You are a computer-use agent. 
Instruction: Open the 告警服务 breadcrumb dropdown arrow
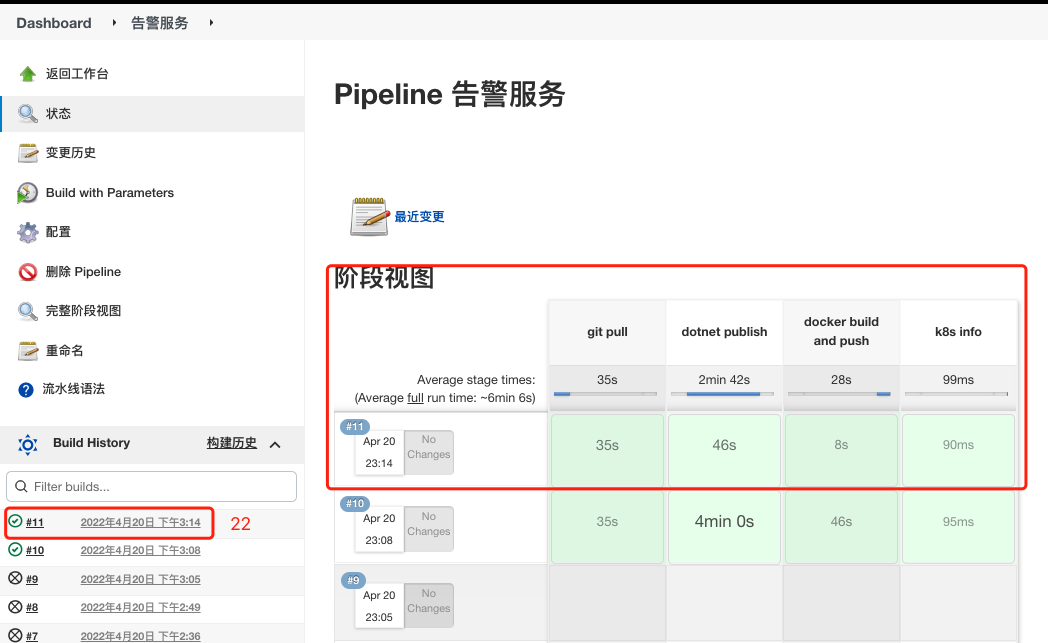(211, 23)
